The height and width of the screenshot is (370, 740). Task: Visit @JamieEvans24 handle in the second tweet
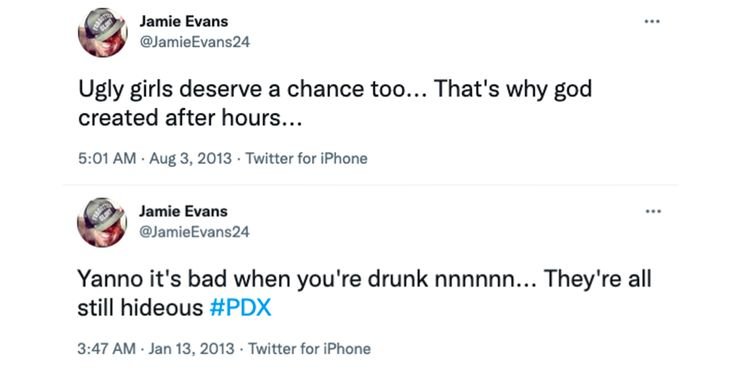tap(194, 232)
